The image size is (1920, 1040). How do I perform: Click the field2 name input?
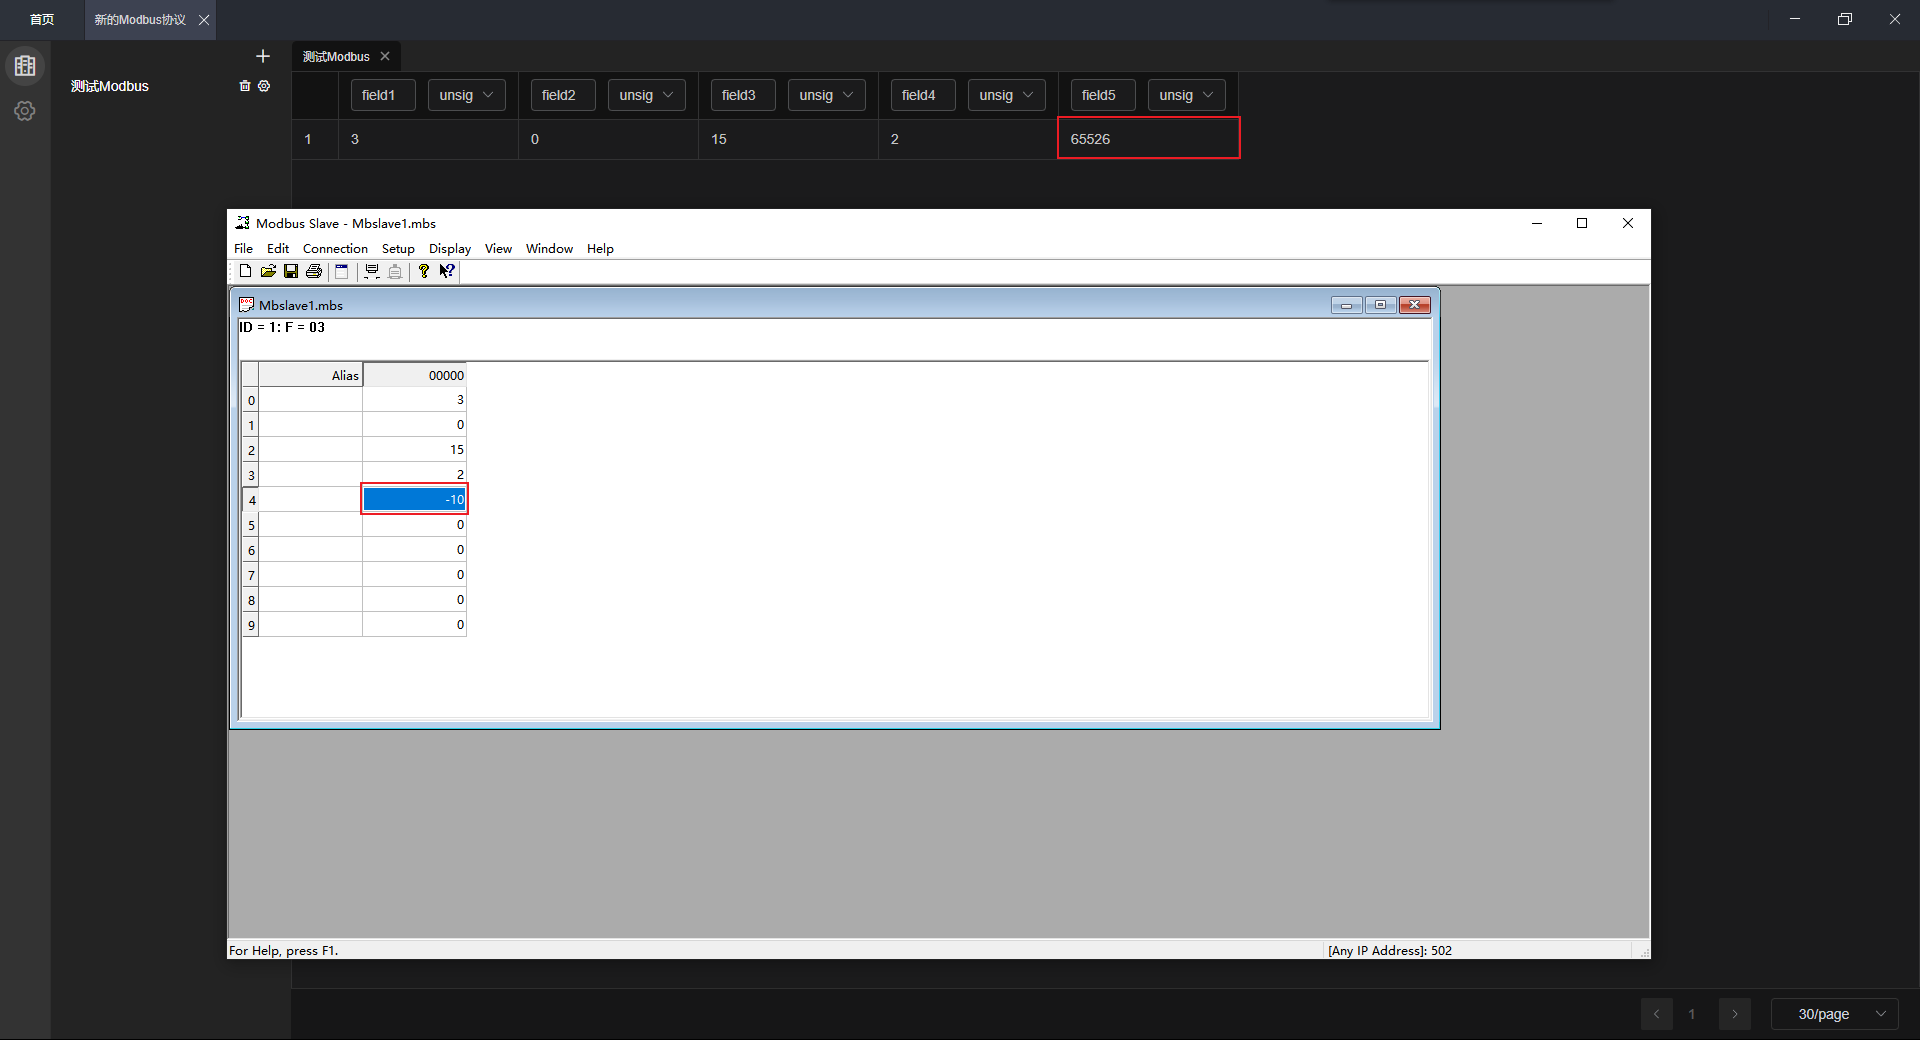pyautogui.click(x=563, y=95)
